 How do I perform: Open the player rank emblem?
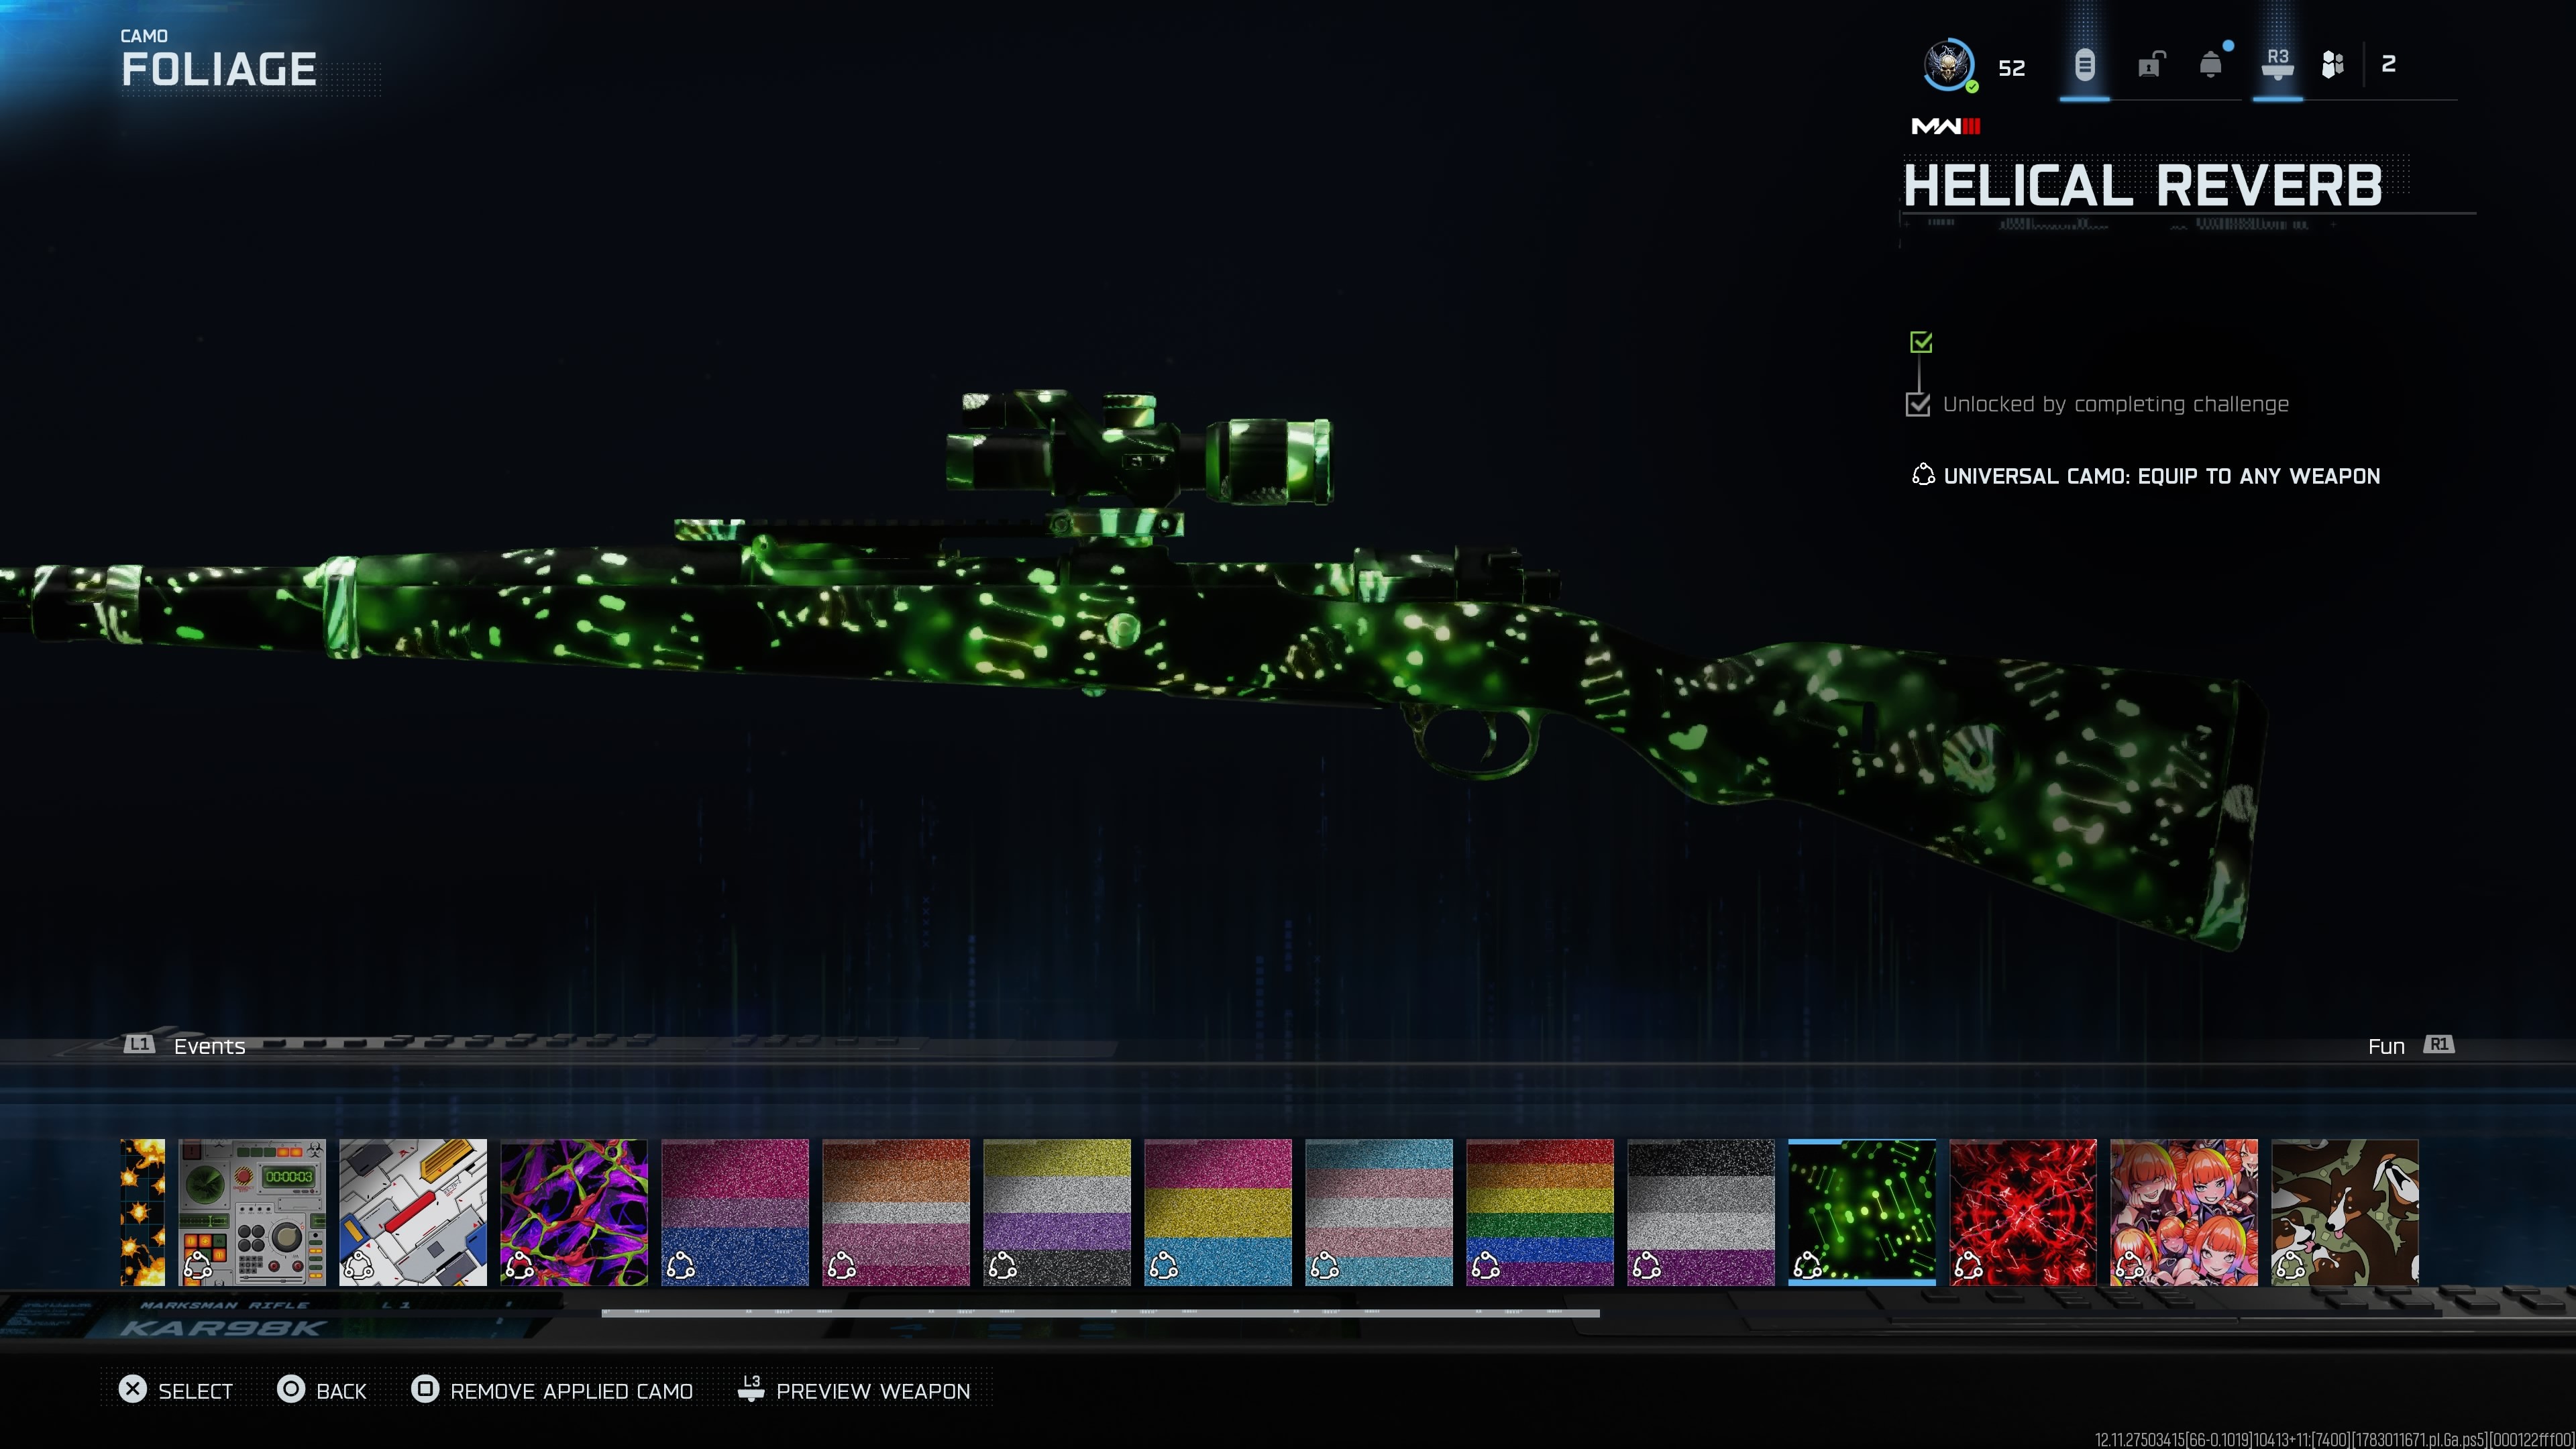(x=1948, y=66)
